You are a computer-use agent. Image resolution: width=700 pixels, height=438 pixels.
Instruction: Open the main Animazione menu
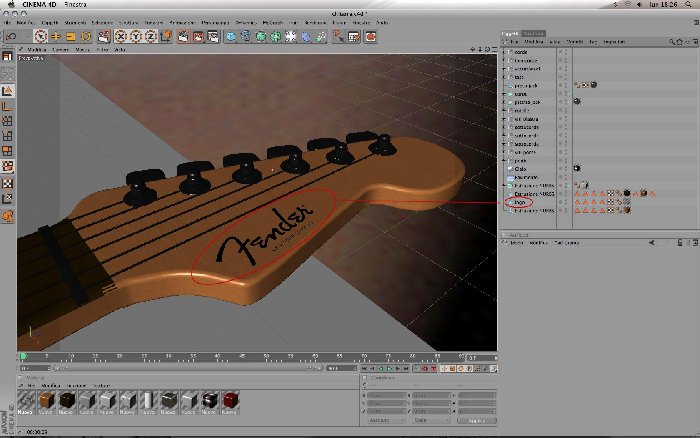(x=182, y=22)
